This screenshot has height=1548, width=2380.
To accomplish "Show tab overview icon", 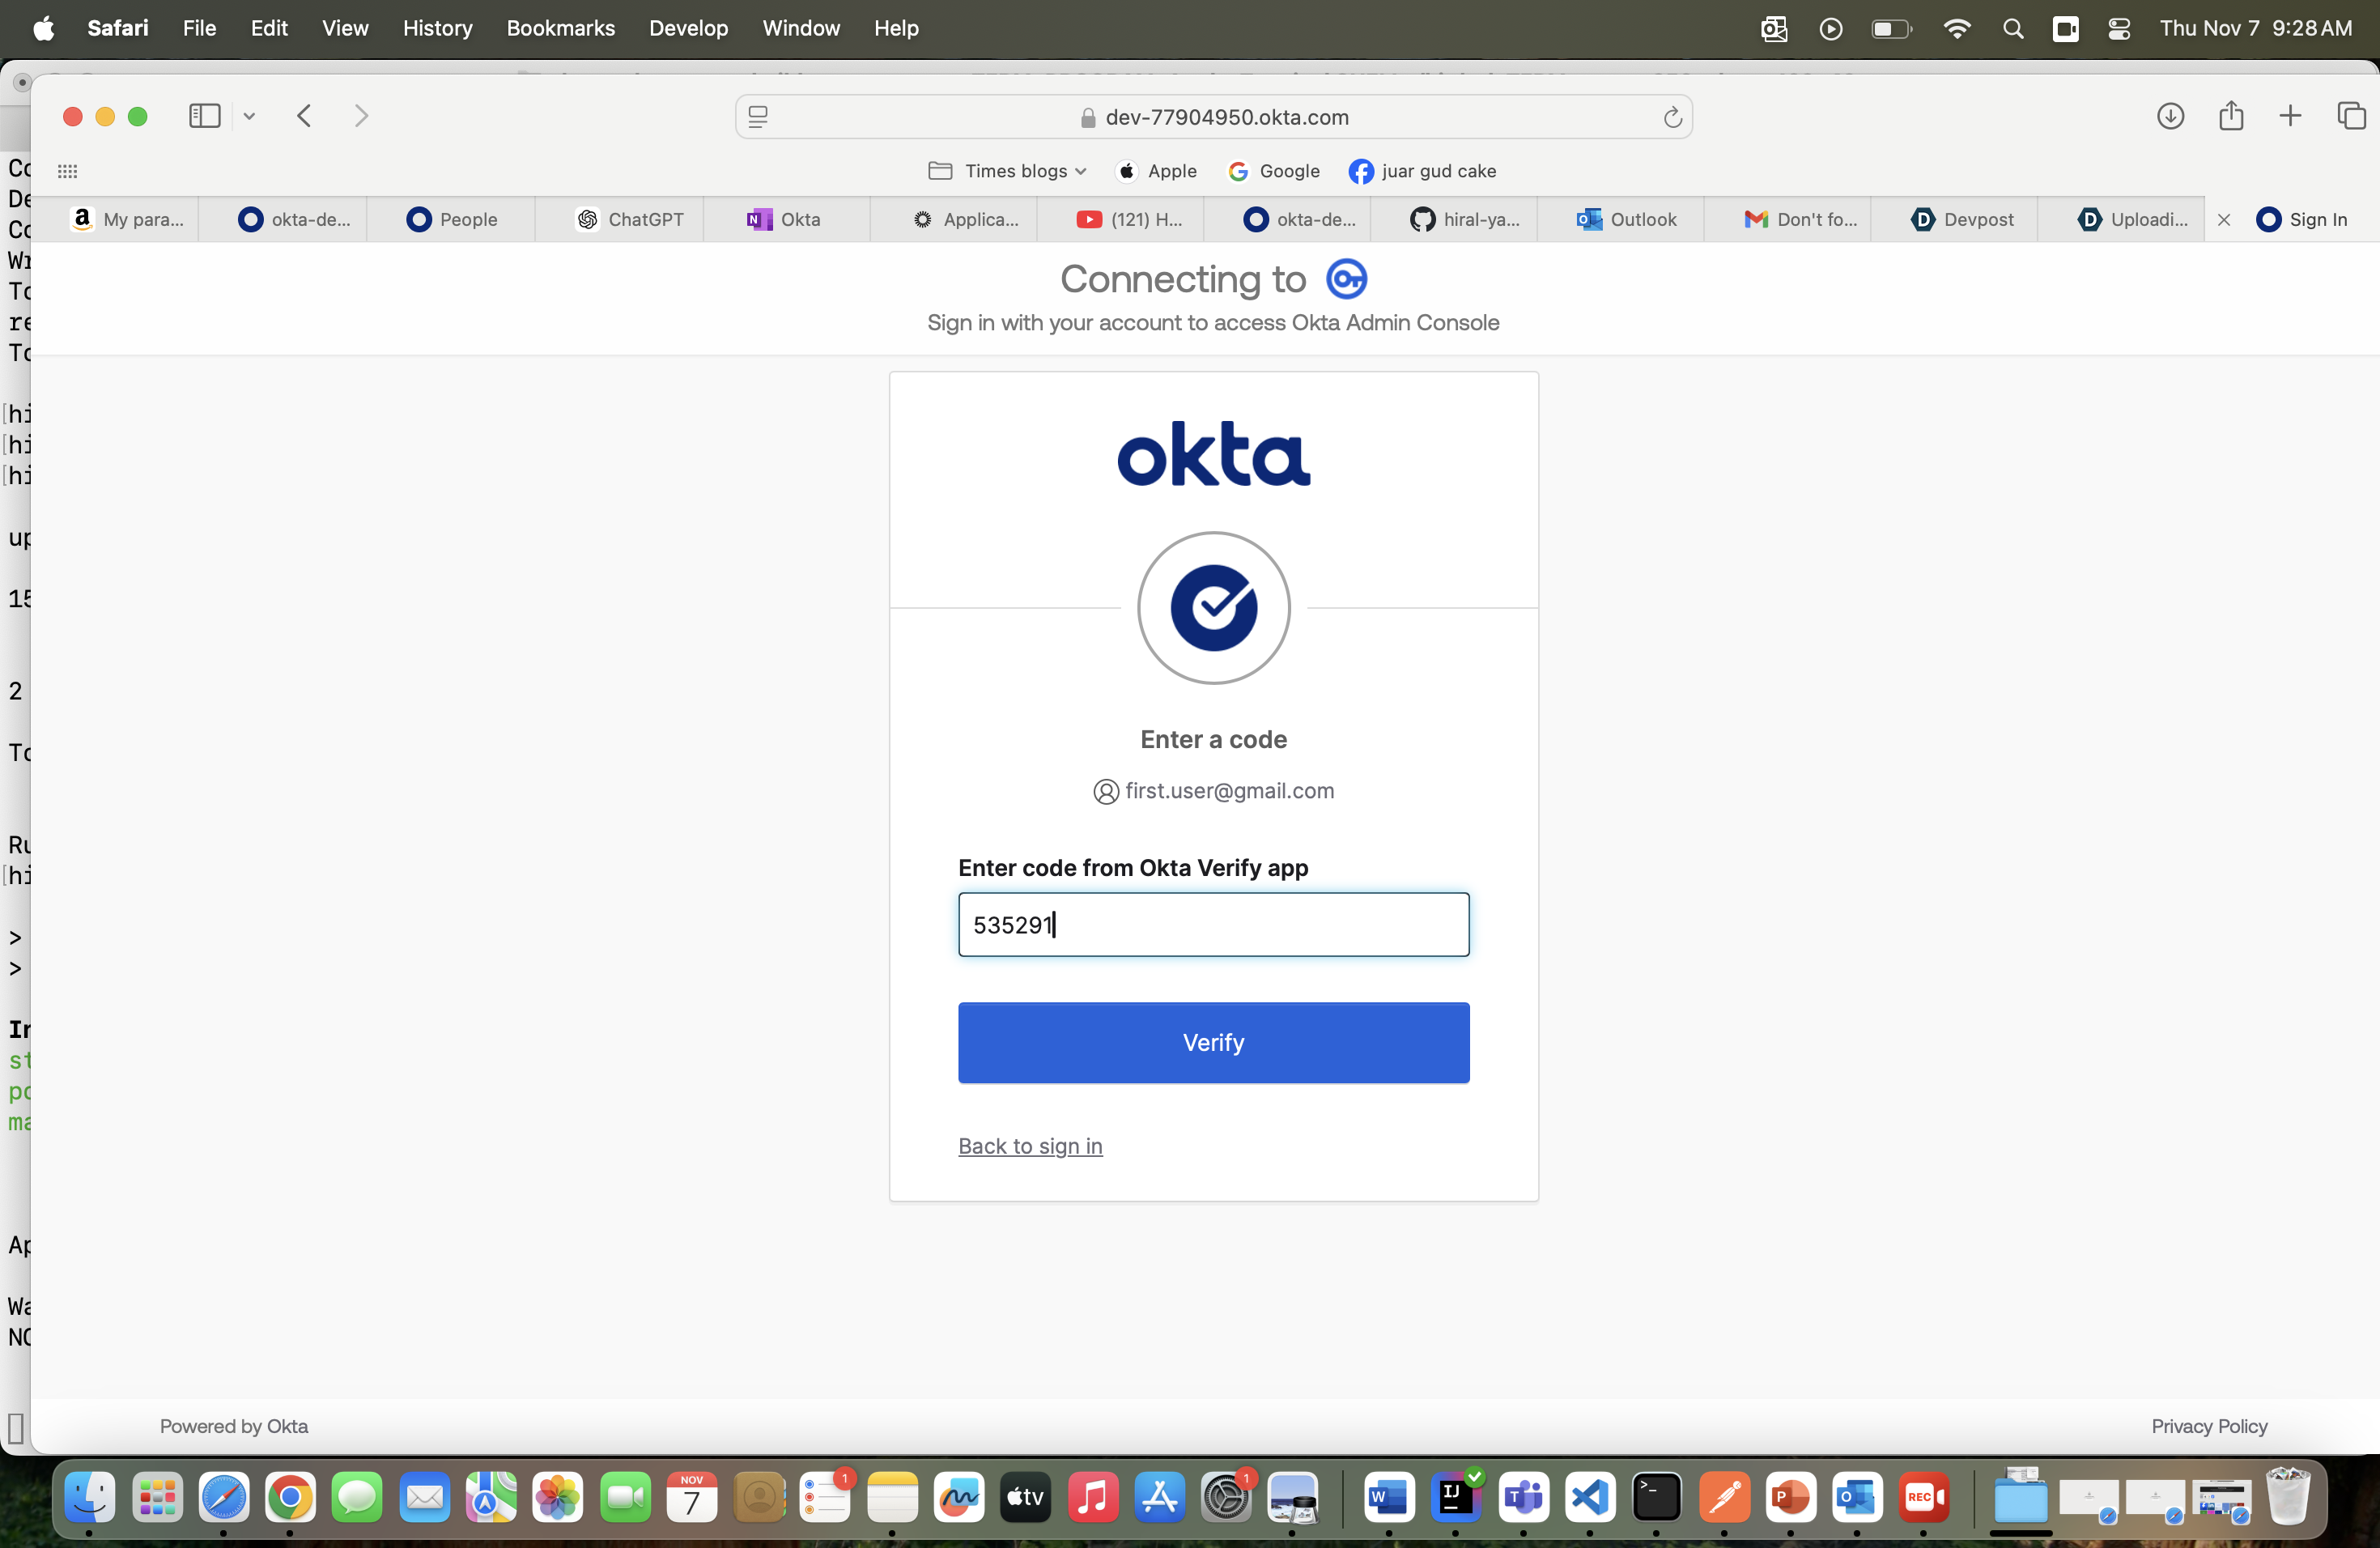I will coord(2350,116).
